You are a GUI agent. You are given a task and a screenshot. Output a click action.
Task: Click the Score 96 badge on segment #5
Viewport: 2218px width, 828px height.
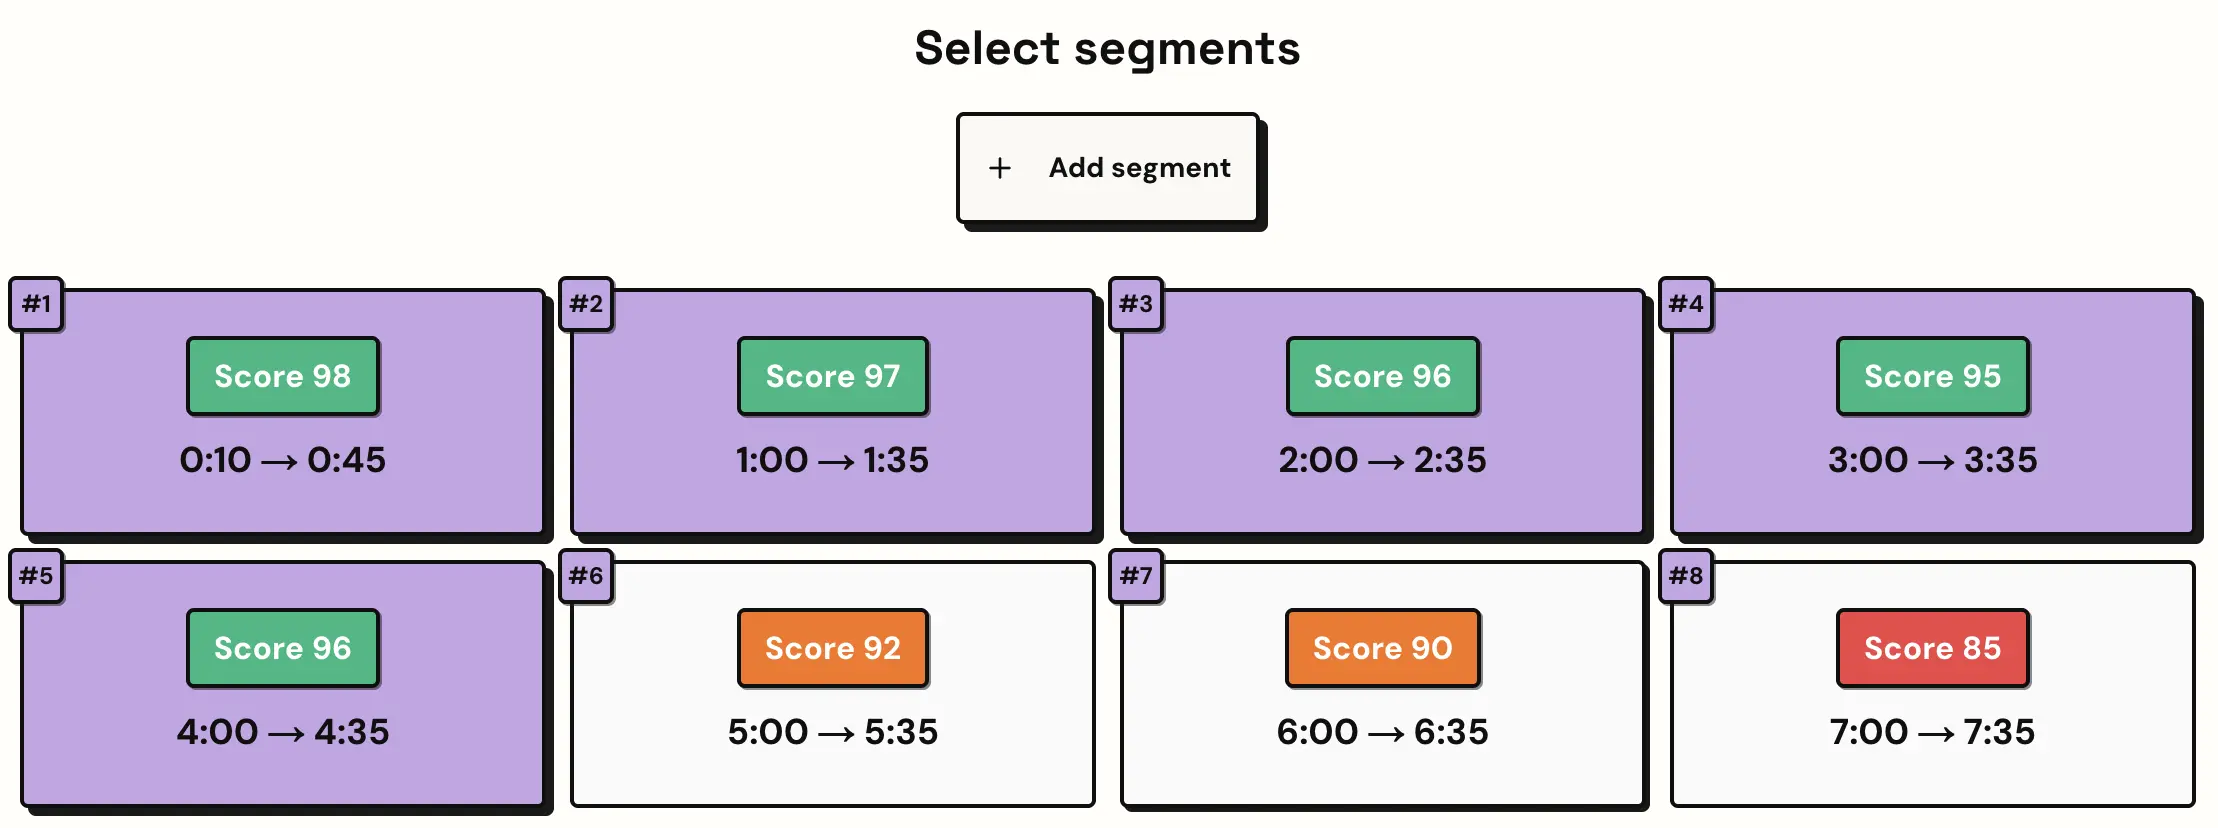[283, 648]
